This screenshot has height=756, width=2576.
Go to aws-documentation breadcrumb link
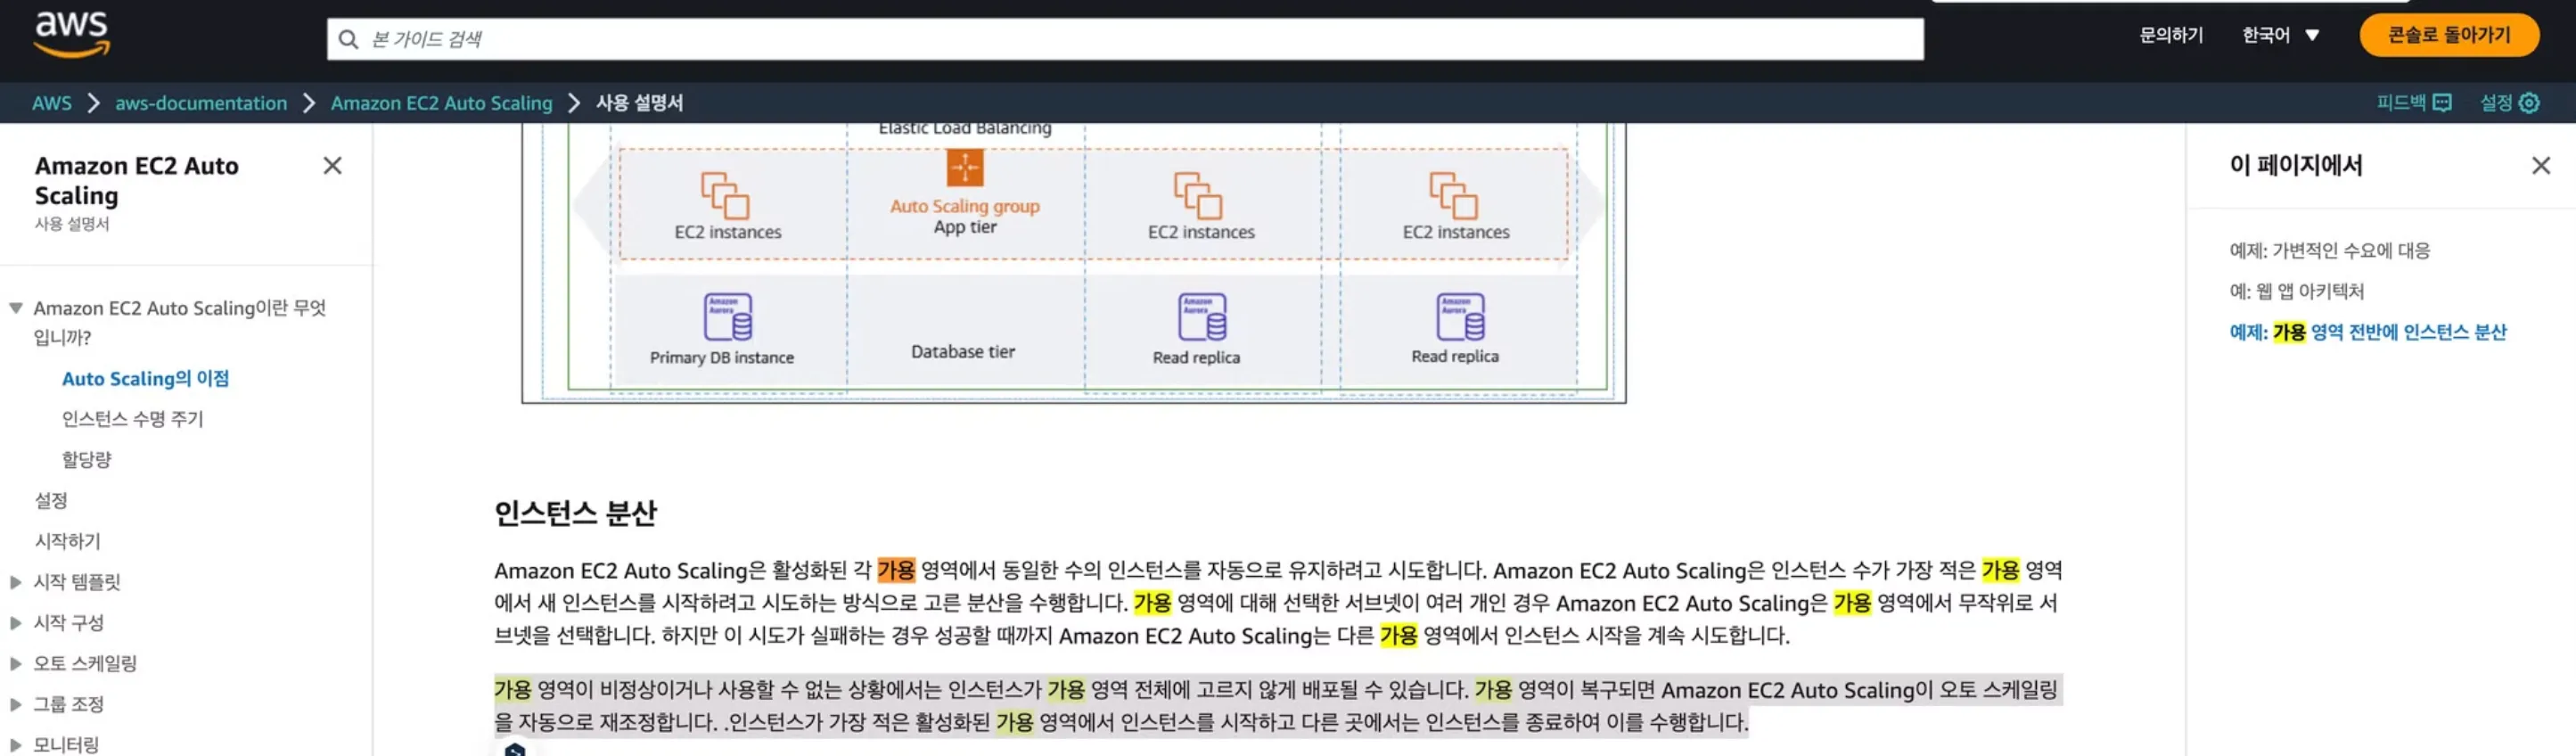coord(200,103)
